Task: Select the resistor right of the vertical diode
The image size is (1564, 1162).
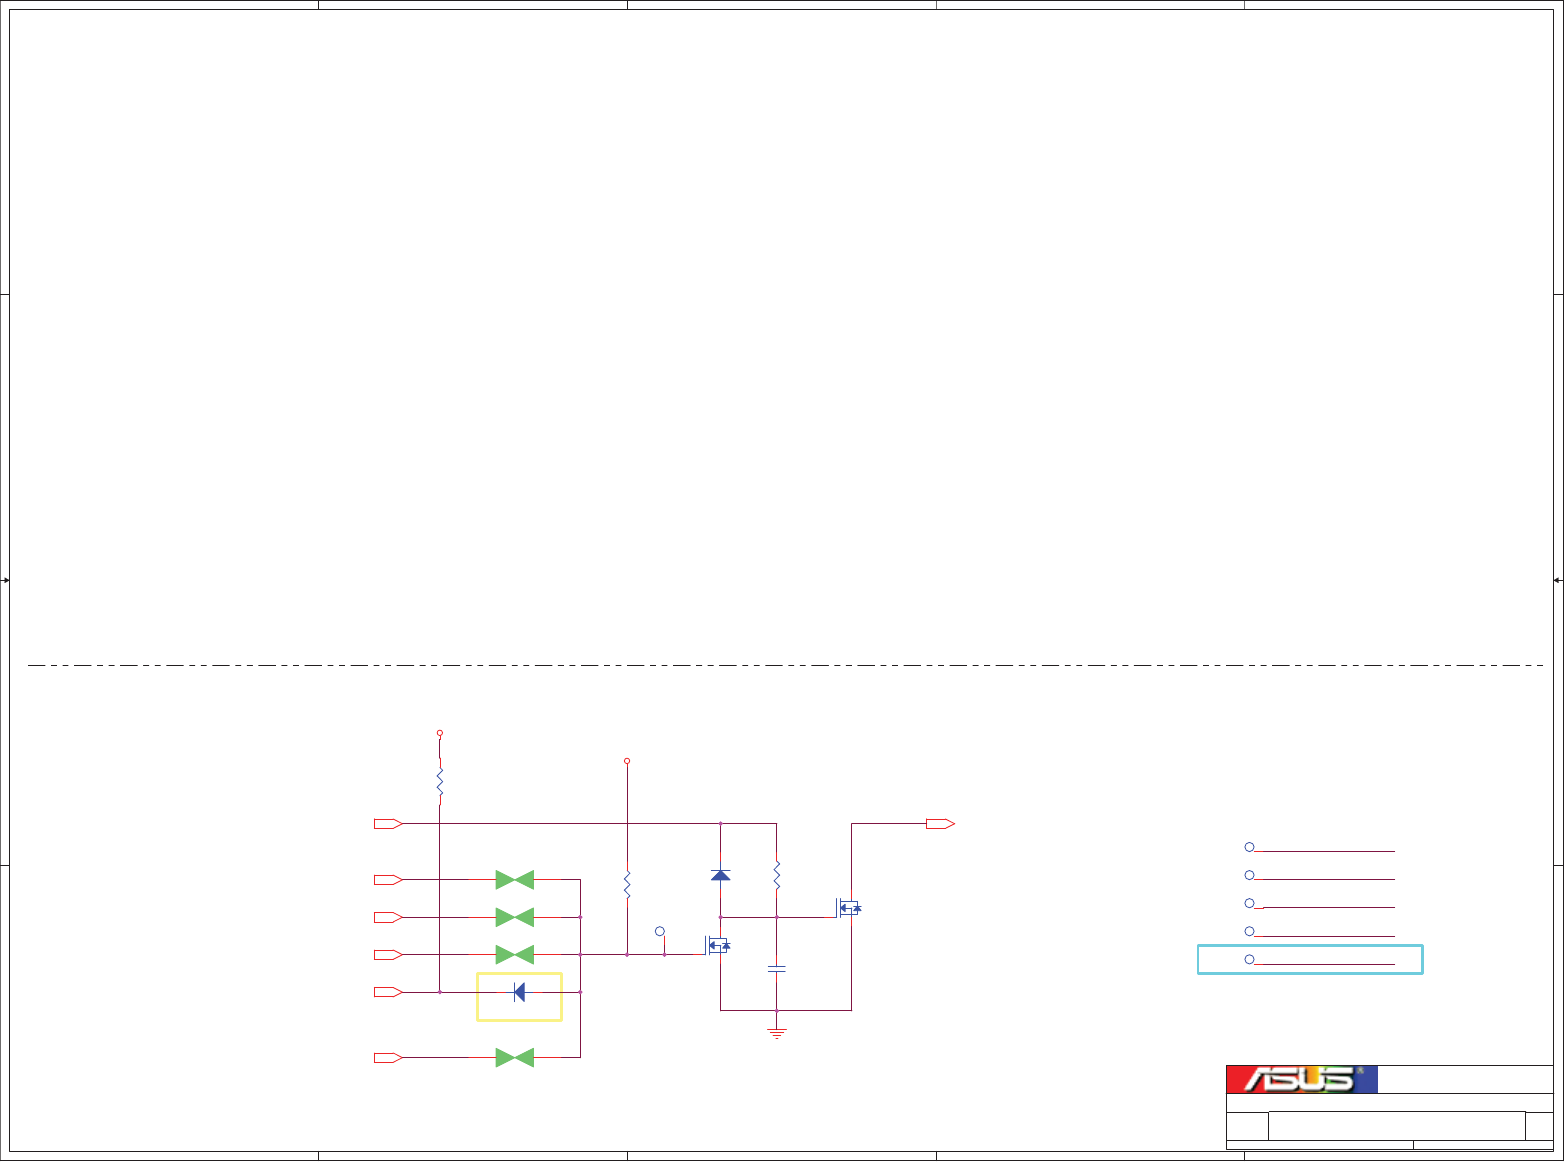Action: (x=777, y=875)
